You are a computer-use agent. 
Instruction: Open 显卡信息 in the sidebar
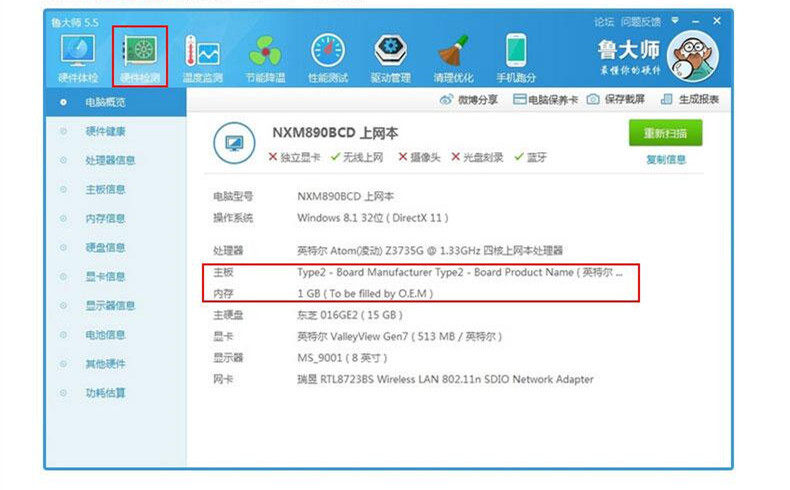coord(105,276)
